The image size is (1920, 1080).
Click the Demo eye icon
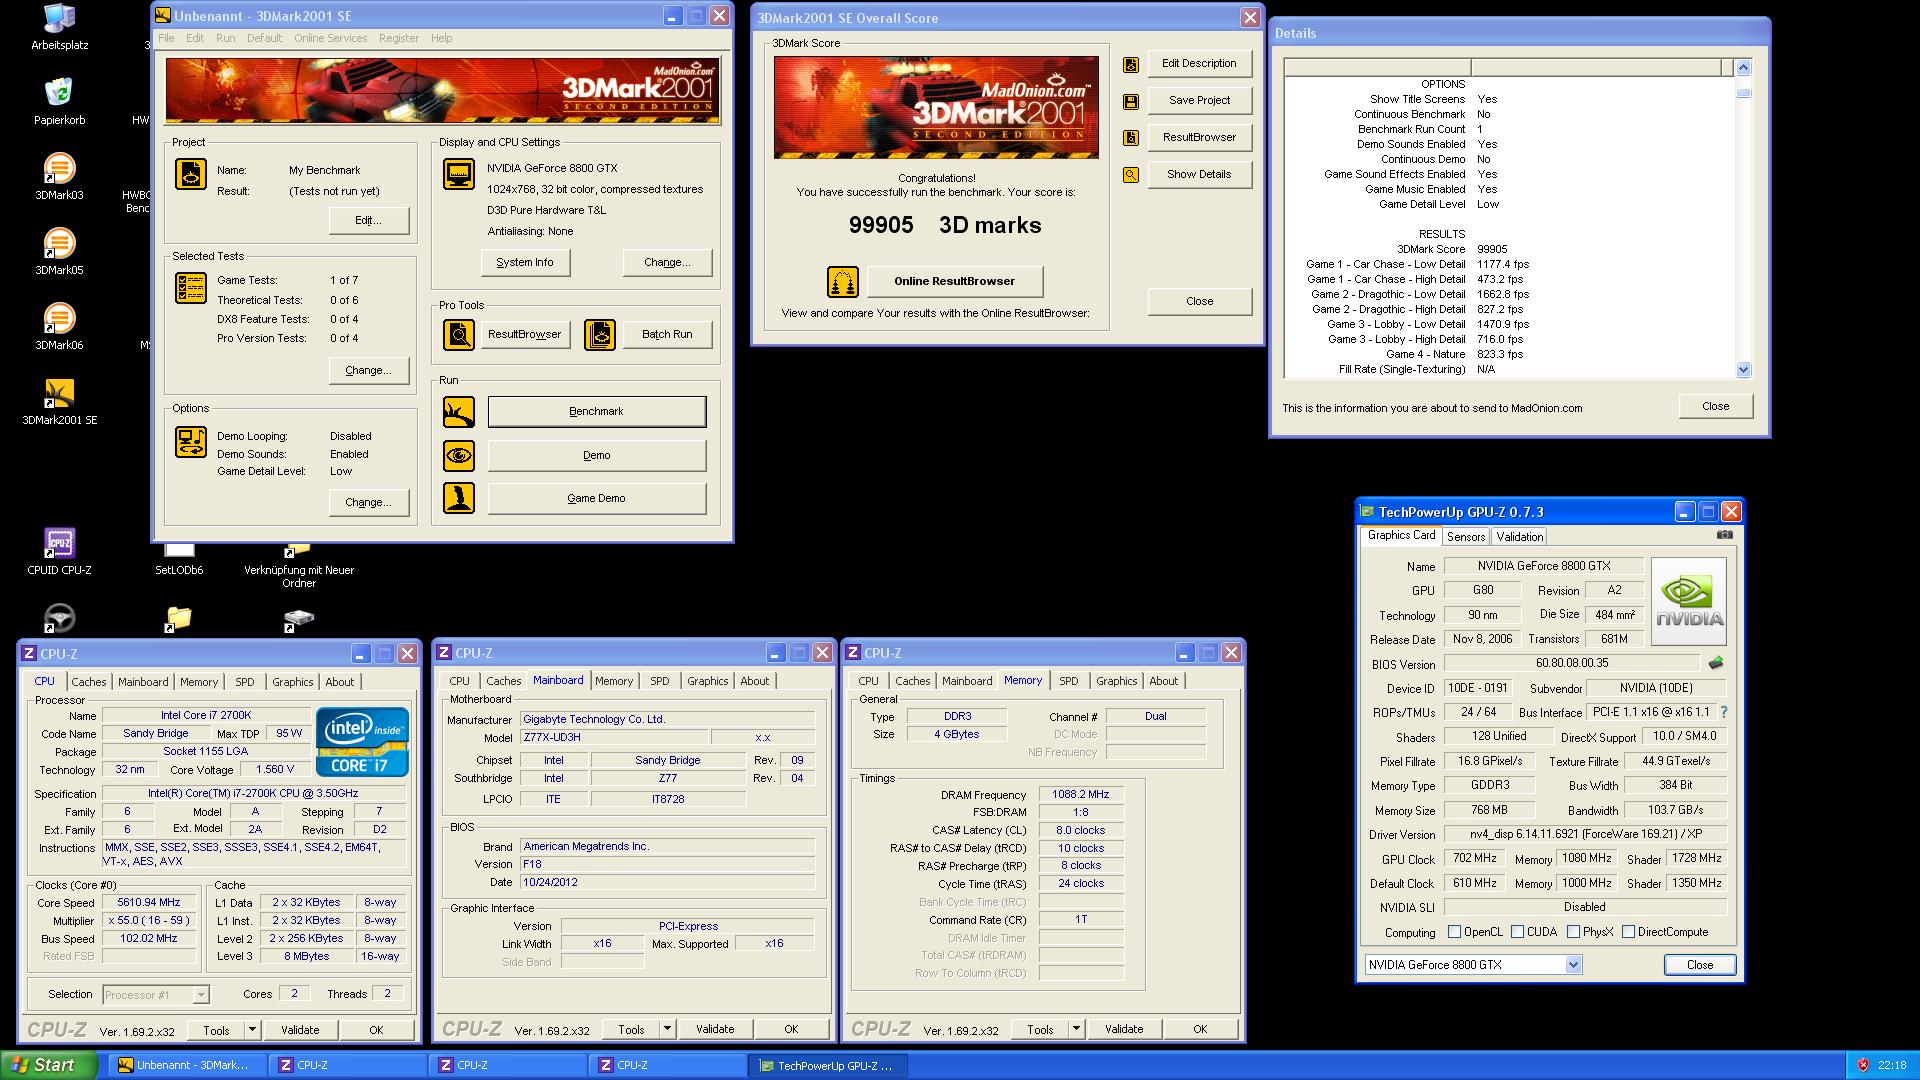459,455
